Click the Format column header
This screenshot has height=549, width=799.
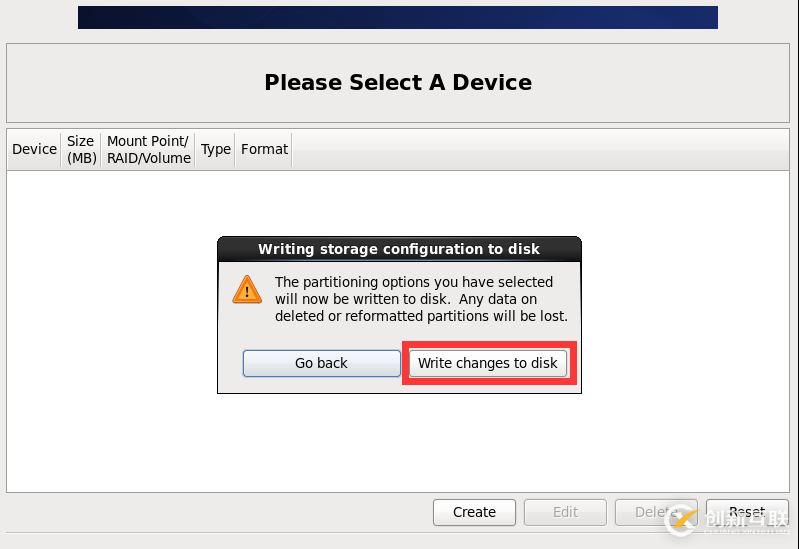264,149
